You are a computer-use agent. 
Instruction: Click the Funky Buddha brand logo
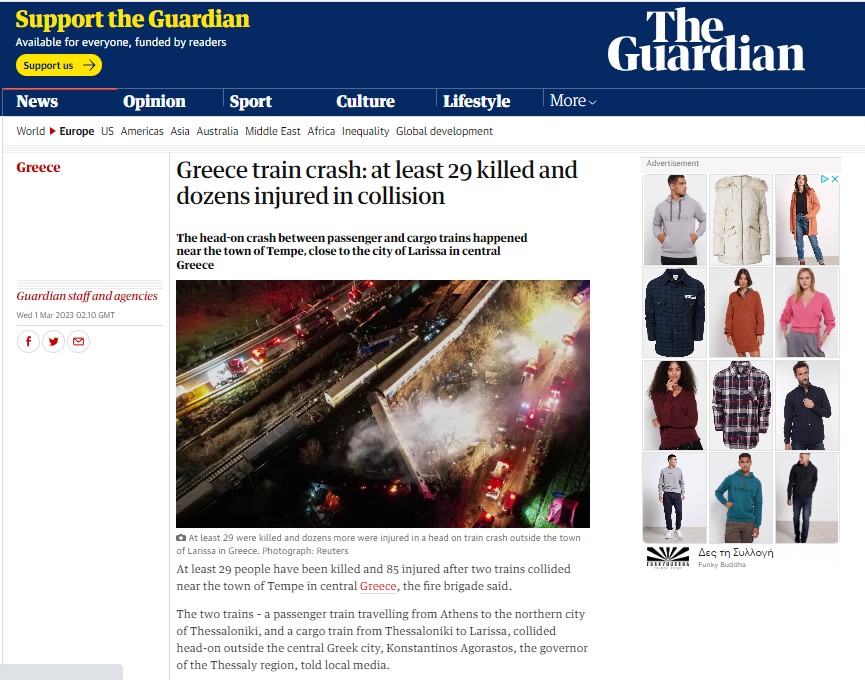668,557
